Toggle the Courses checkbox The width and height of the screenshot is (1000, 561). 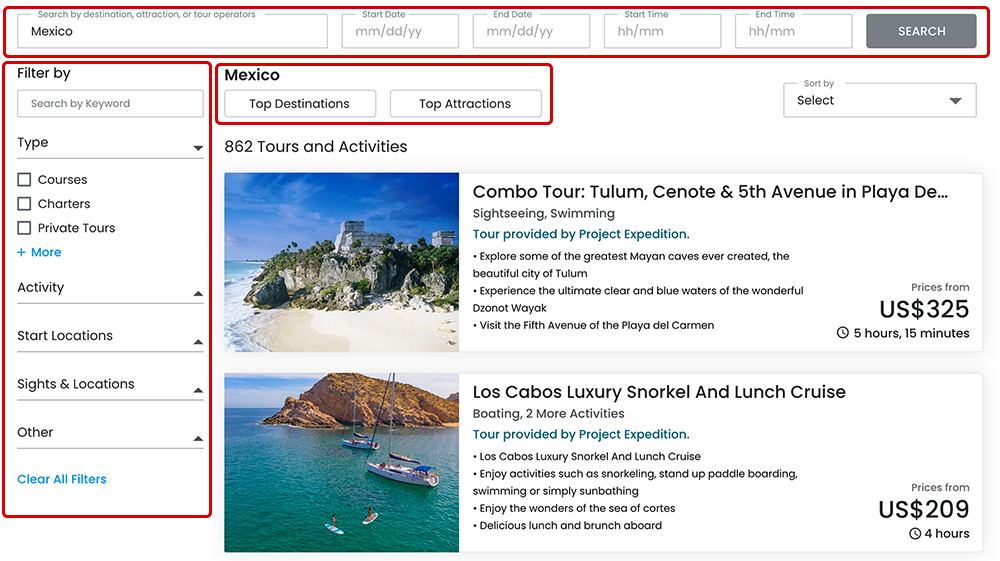tap(25, 180)
